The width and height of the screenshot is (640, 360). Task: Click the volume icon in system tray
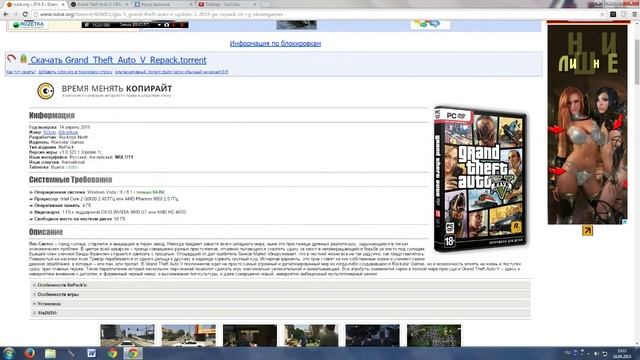pos(596,353)
